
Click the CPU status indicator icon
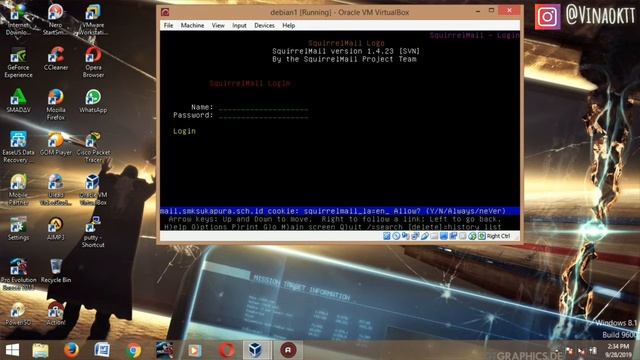coord(462,236)
